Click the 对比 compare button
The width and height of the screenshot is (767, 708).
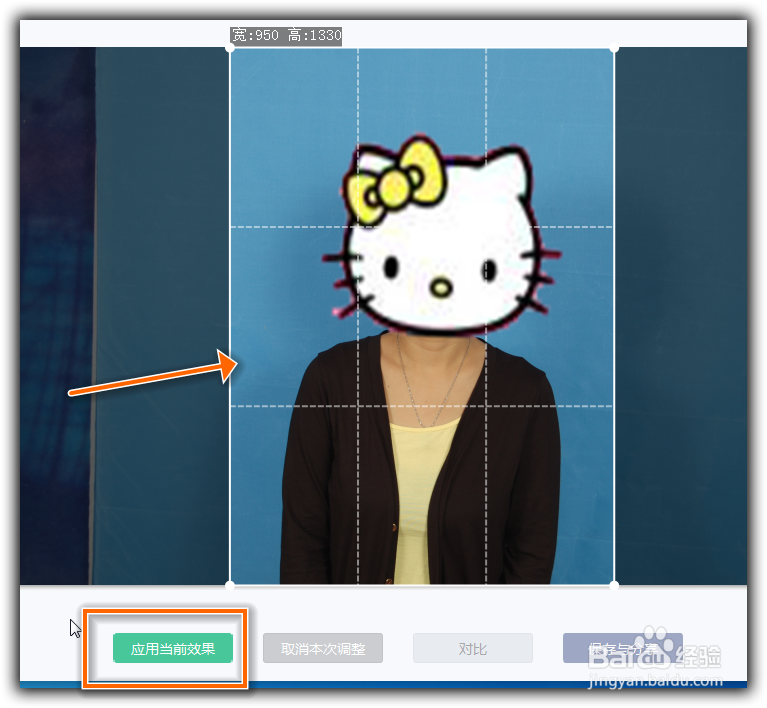[x=473, y=648]
